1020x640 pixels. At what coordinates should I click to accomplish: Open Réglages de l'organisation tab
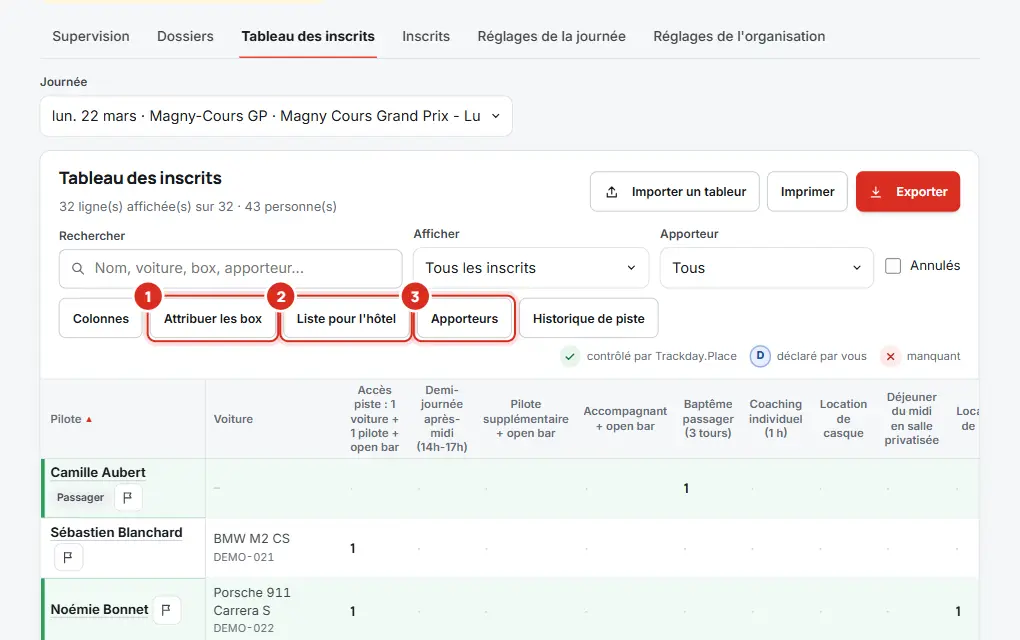739,36
